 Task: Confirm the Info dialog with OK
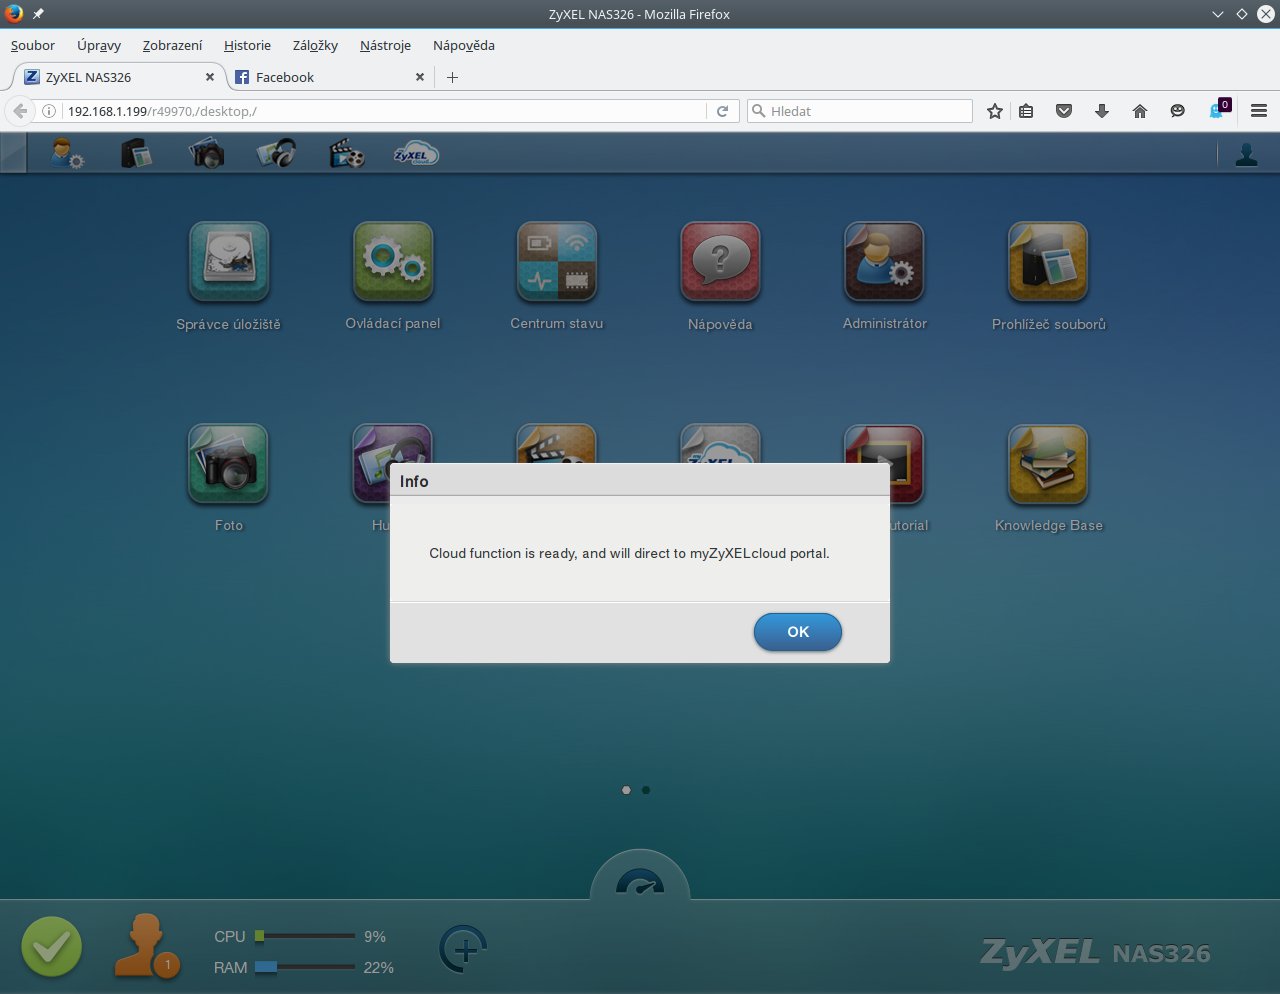(797, 632)
